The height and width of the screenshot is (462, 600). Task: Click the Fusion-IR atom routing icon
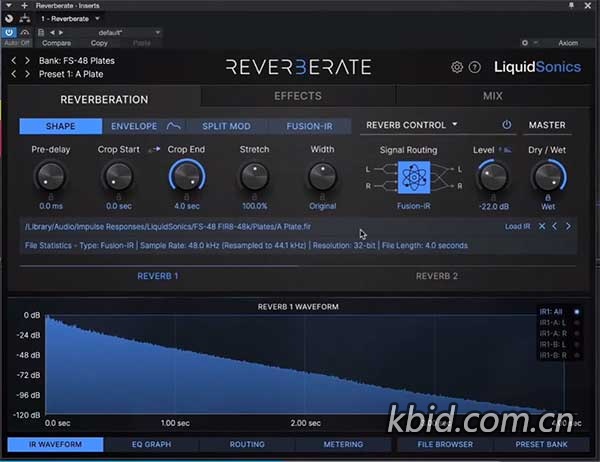(x=414, y=177)
